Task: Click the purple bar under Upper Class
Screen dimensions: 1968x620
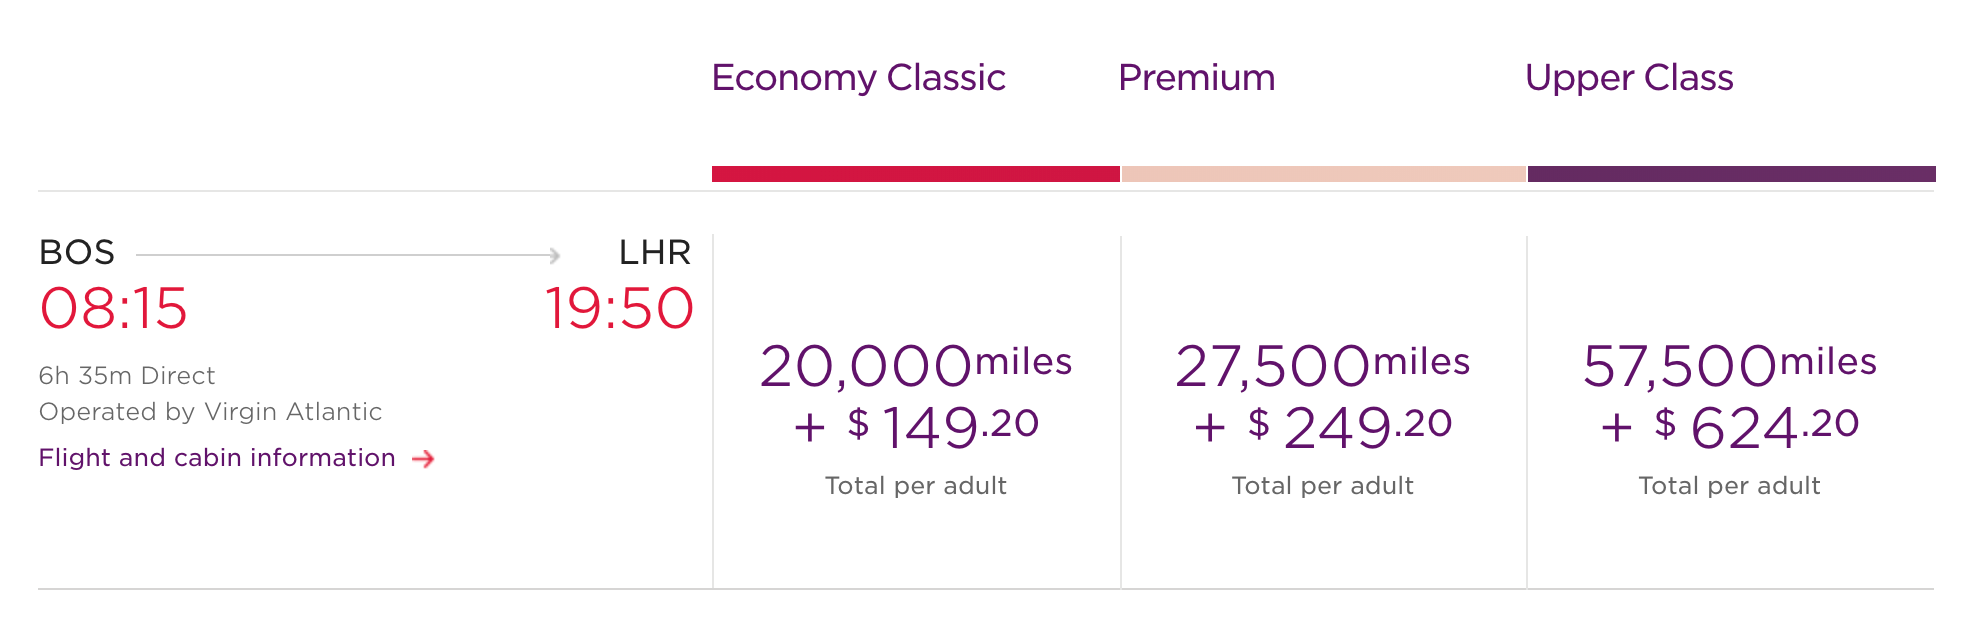Action: click(x=1731, y=174)
